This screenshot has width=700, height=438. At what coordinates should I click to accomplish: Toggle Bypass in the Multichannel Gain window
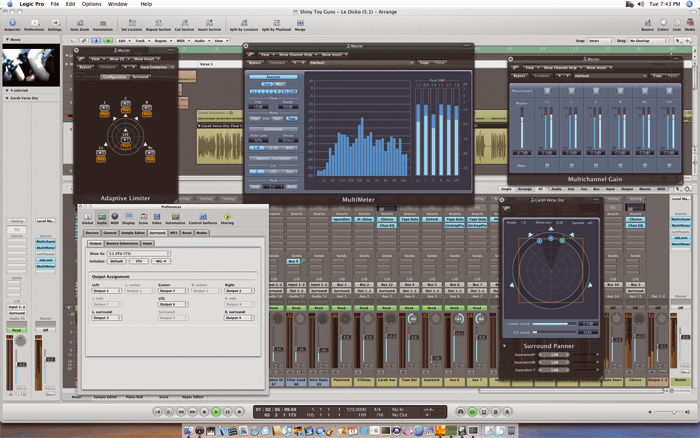519,75
